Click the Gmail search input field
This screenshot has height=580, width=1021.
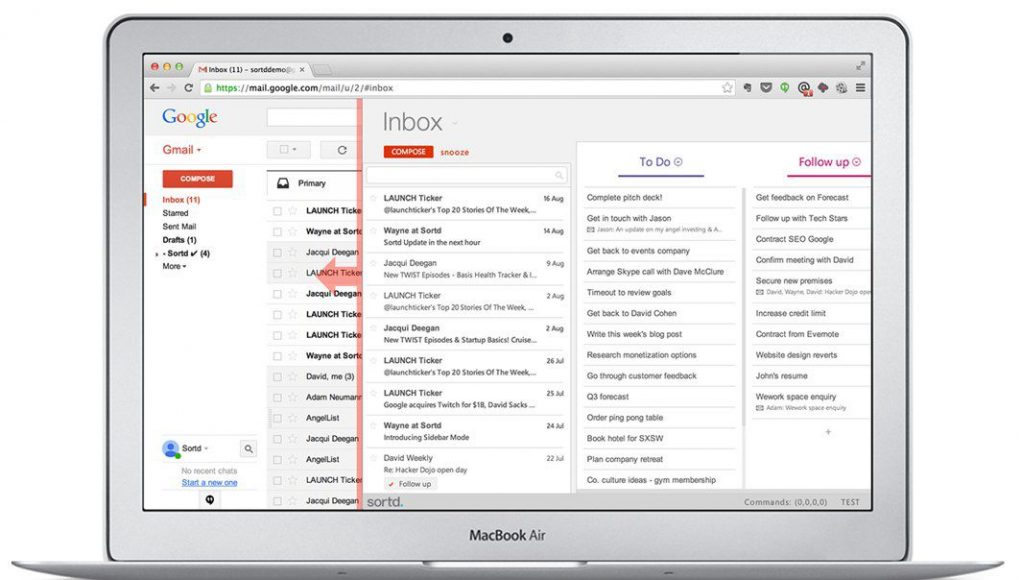(x=313, y=118)
